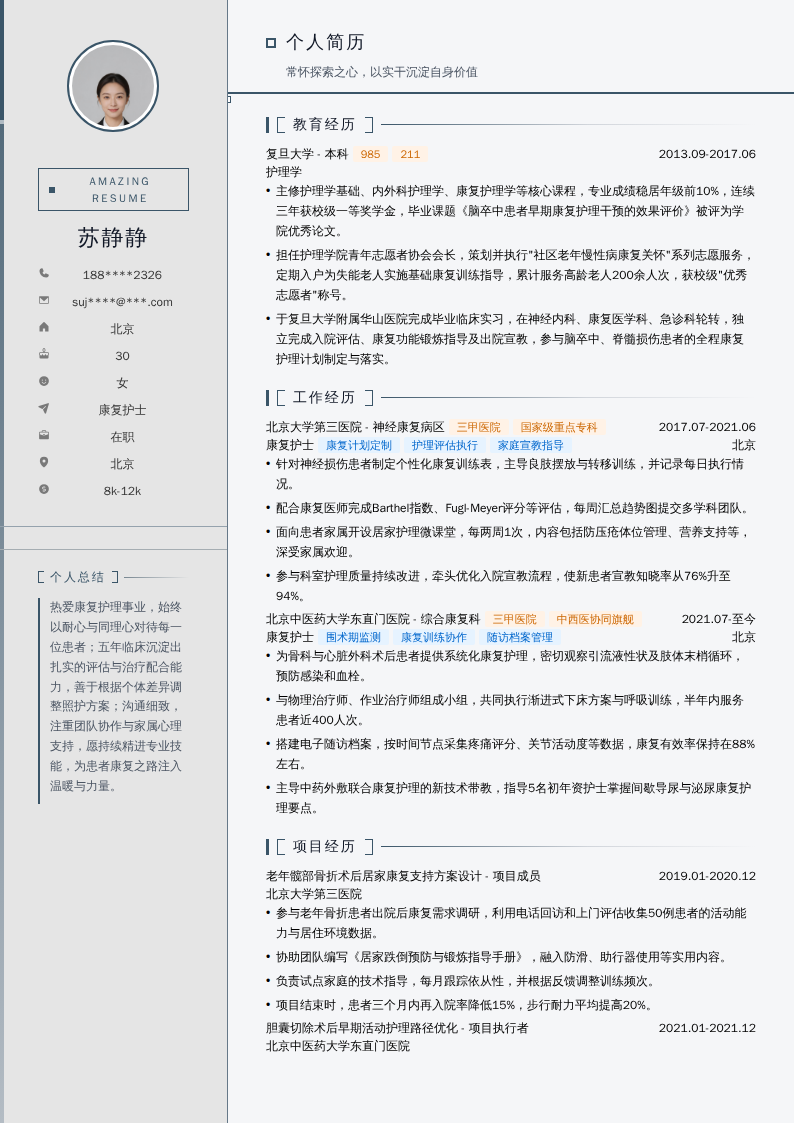The width and height of the screenshot is (794, 1123).
Task: Click the bullet about Barthel指数 assessments
Action: [511, 508]
